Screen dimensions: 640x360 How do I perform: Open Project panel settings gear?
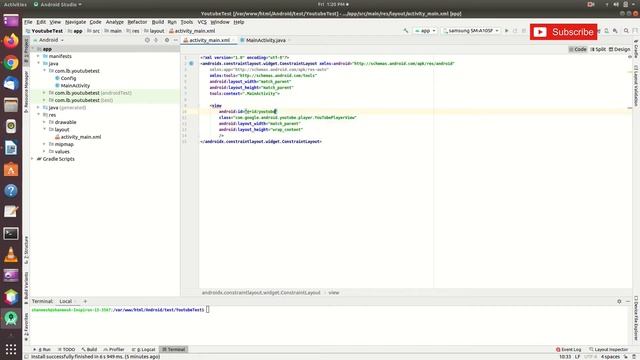(x=167, y=40)
